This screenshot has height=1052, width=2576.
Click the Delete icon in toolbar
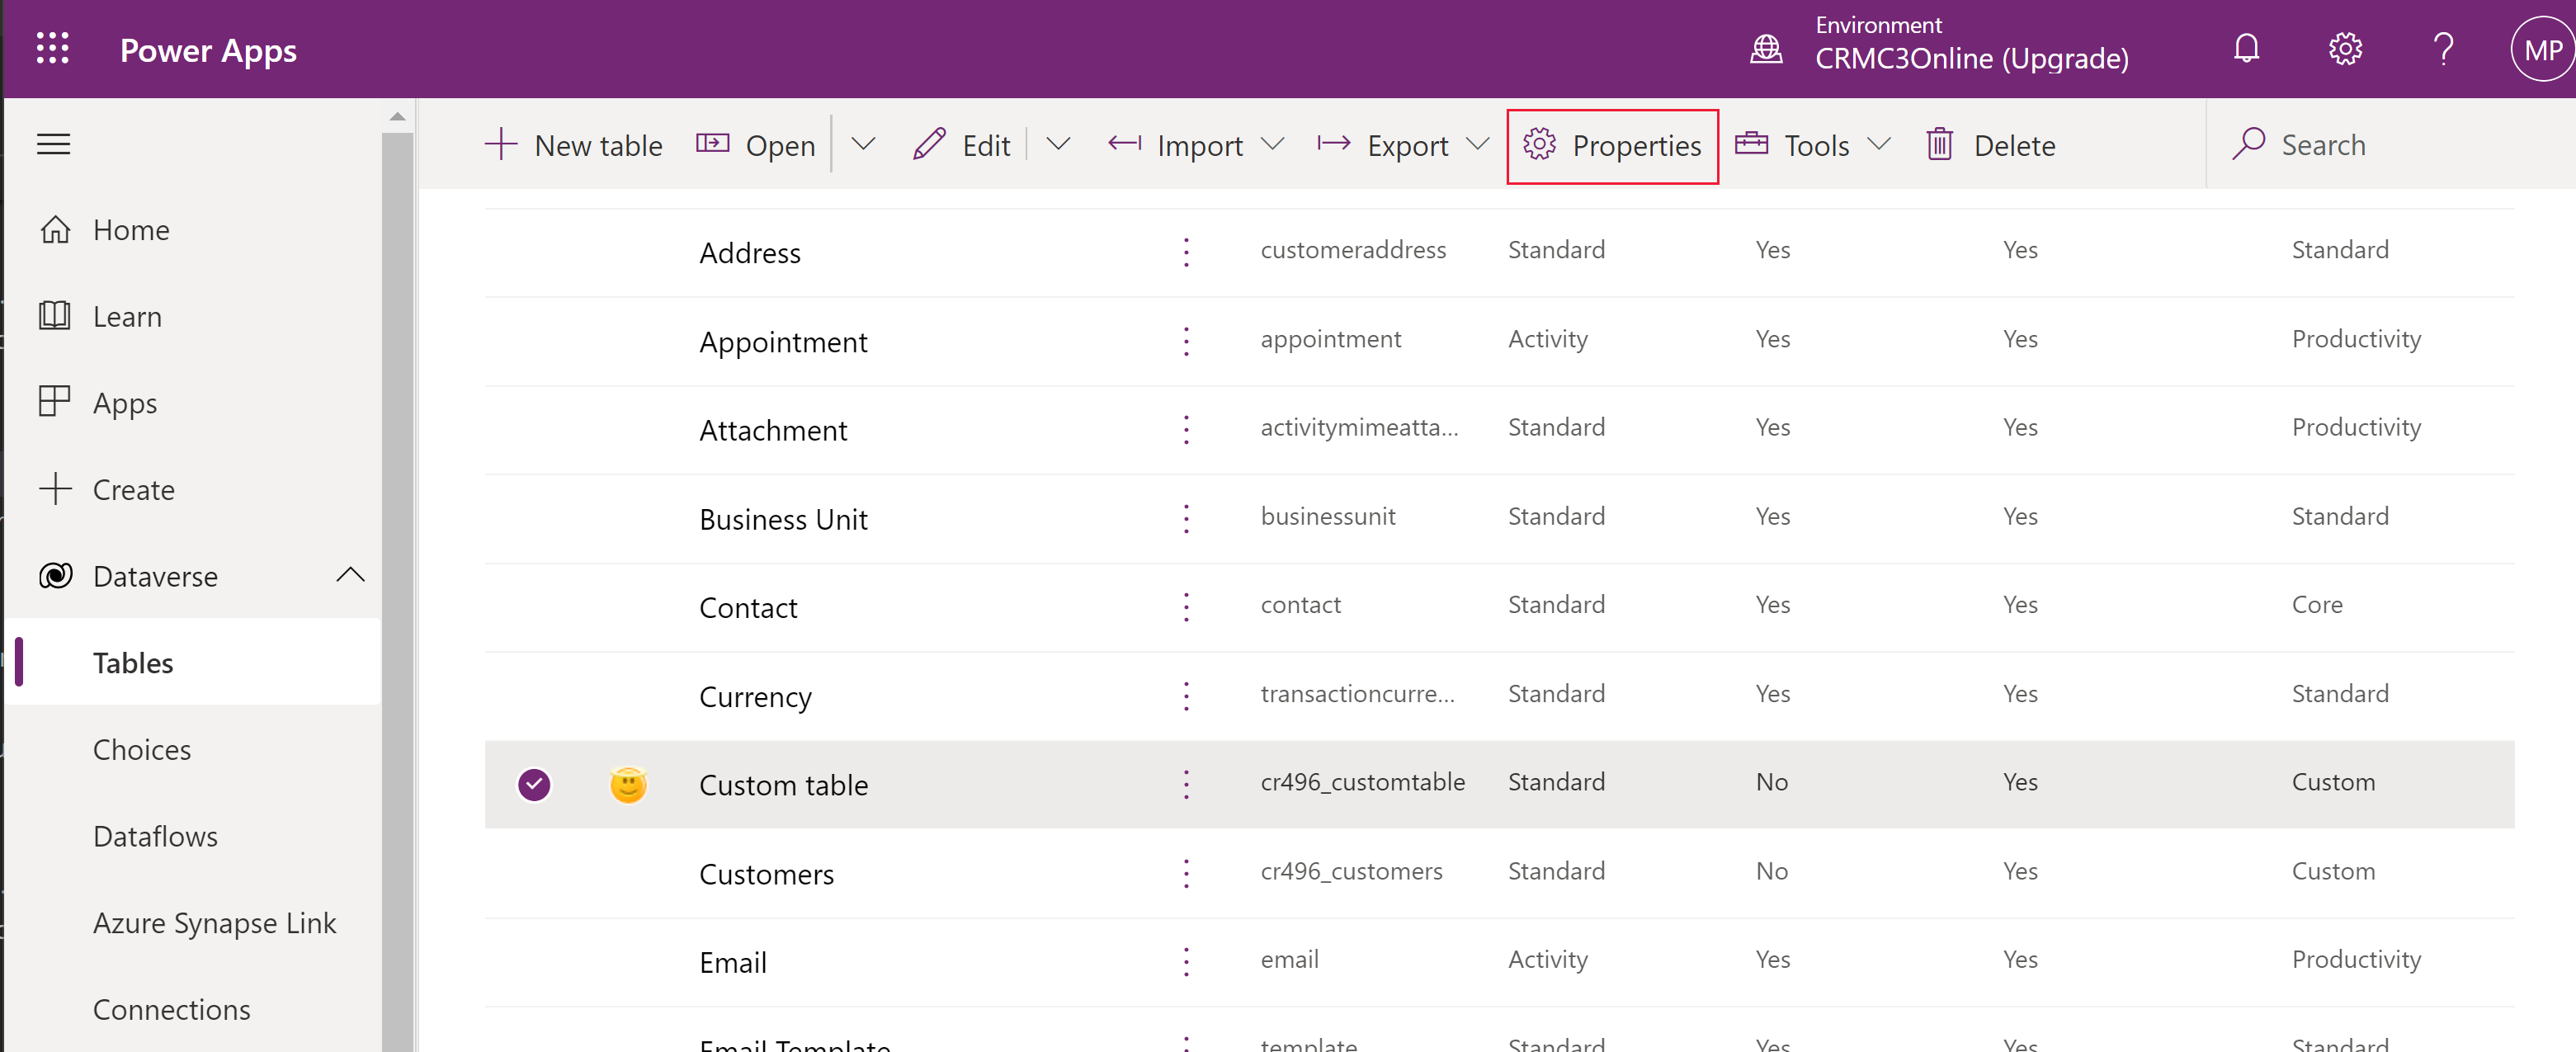coord(1941,144)
